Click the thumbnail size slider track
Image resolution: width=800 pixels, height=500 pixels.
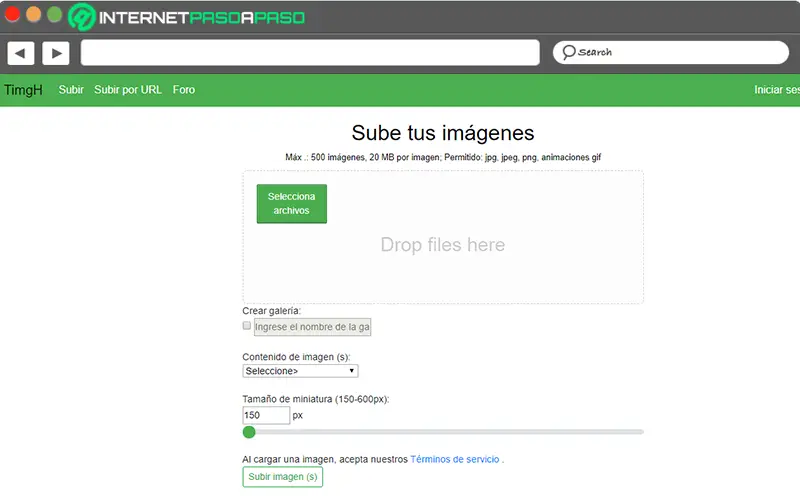tap(443, 432)
